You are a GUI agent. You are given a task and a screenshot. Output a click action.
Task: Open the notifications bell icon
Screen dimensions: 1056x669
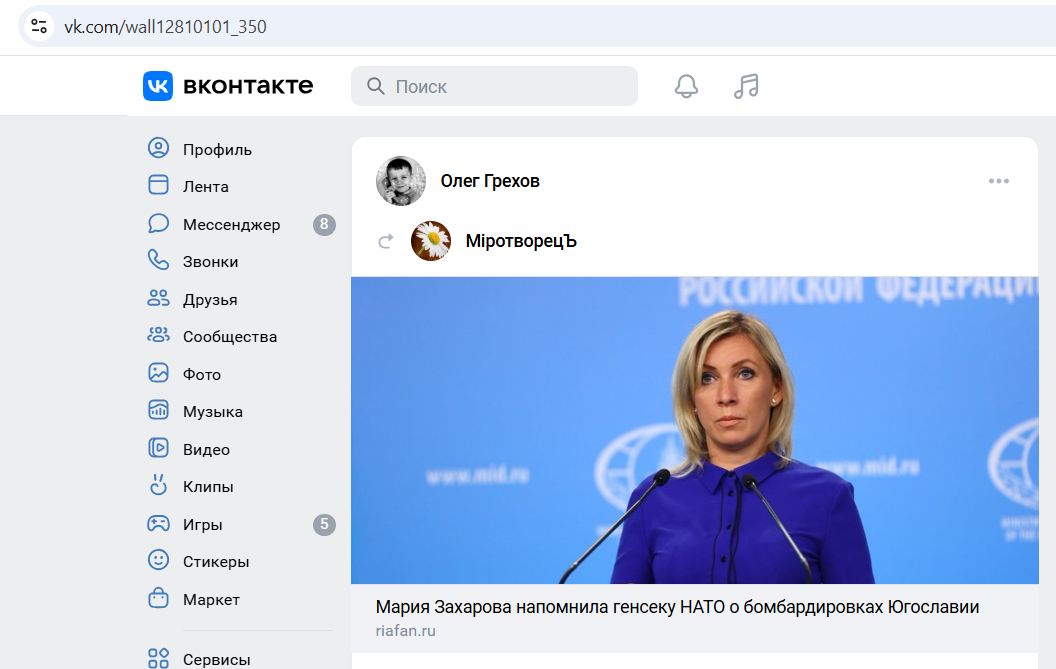(x=686, y=86)
